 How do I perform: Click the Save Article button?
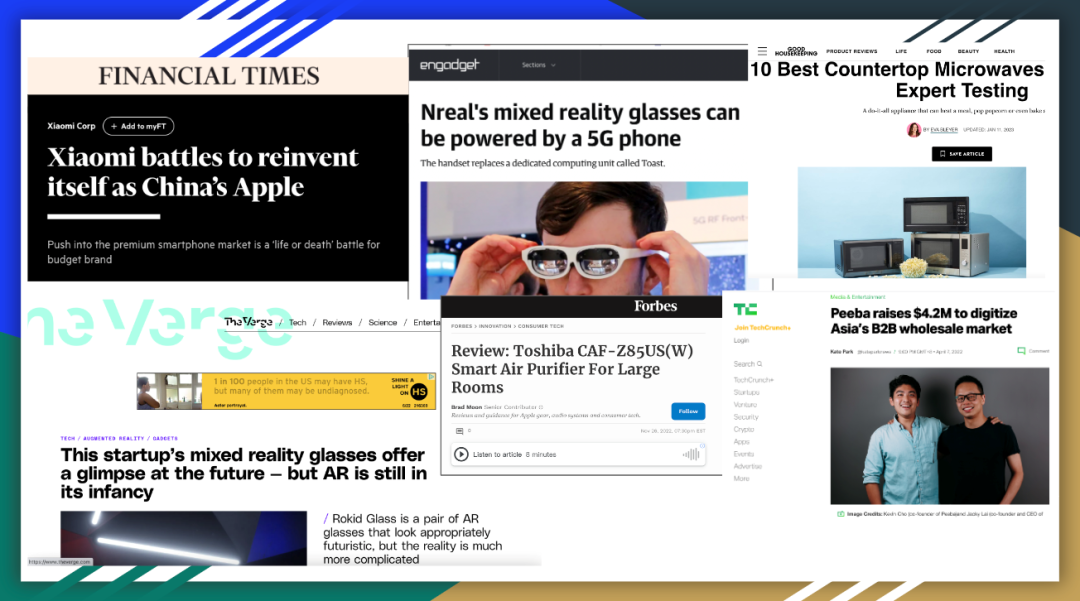tap(962, 154)
